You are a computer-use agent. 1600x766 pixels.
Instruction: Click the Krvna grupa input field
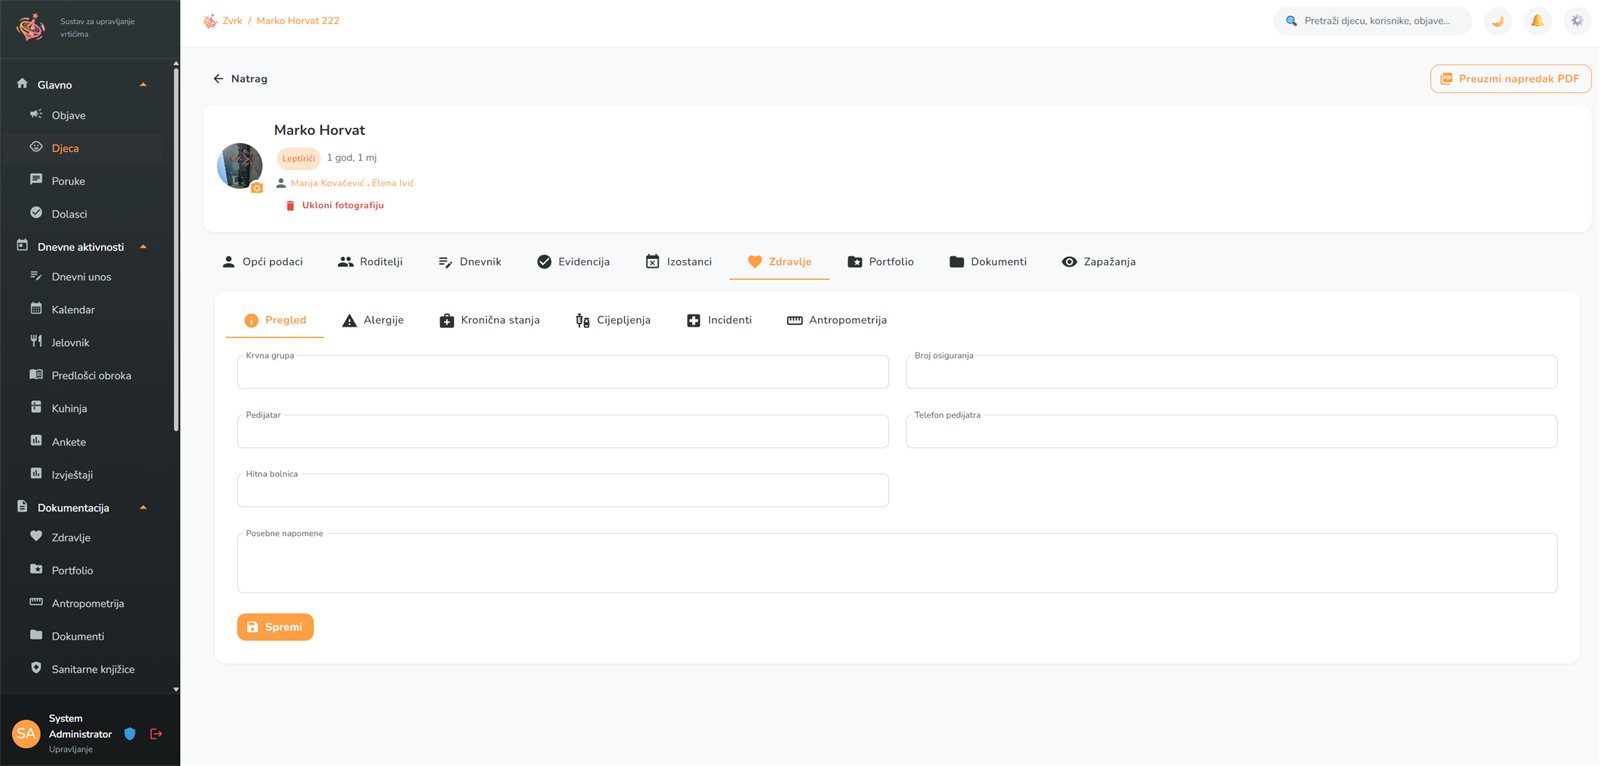tap(562, 372)
